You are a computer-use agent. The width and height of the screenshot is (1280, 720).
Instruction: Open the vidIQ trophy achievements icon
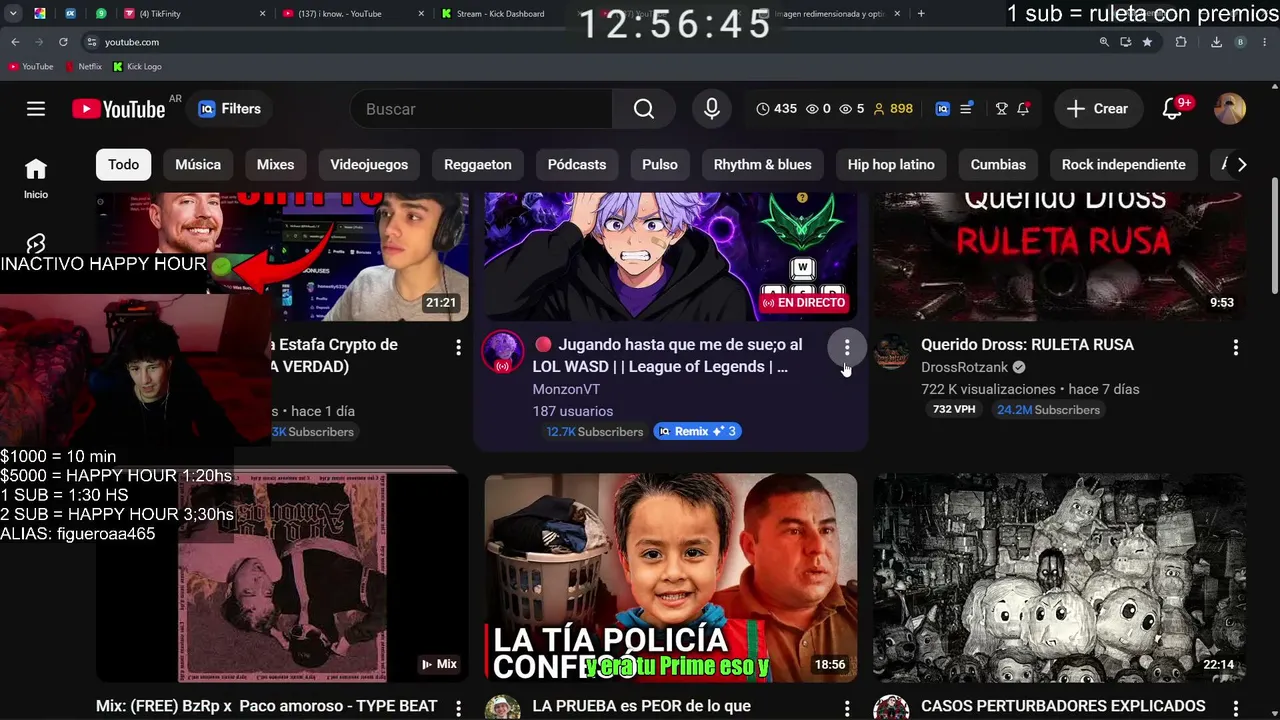pos(1001,109)
